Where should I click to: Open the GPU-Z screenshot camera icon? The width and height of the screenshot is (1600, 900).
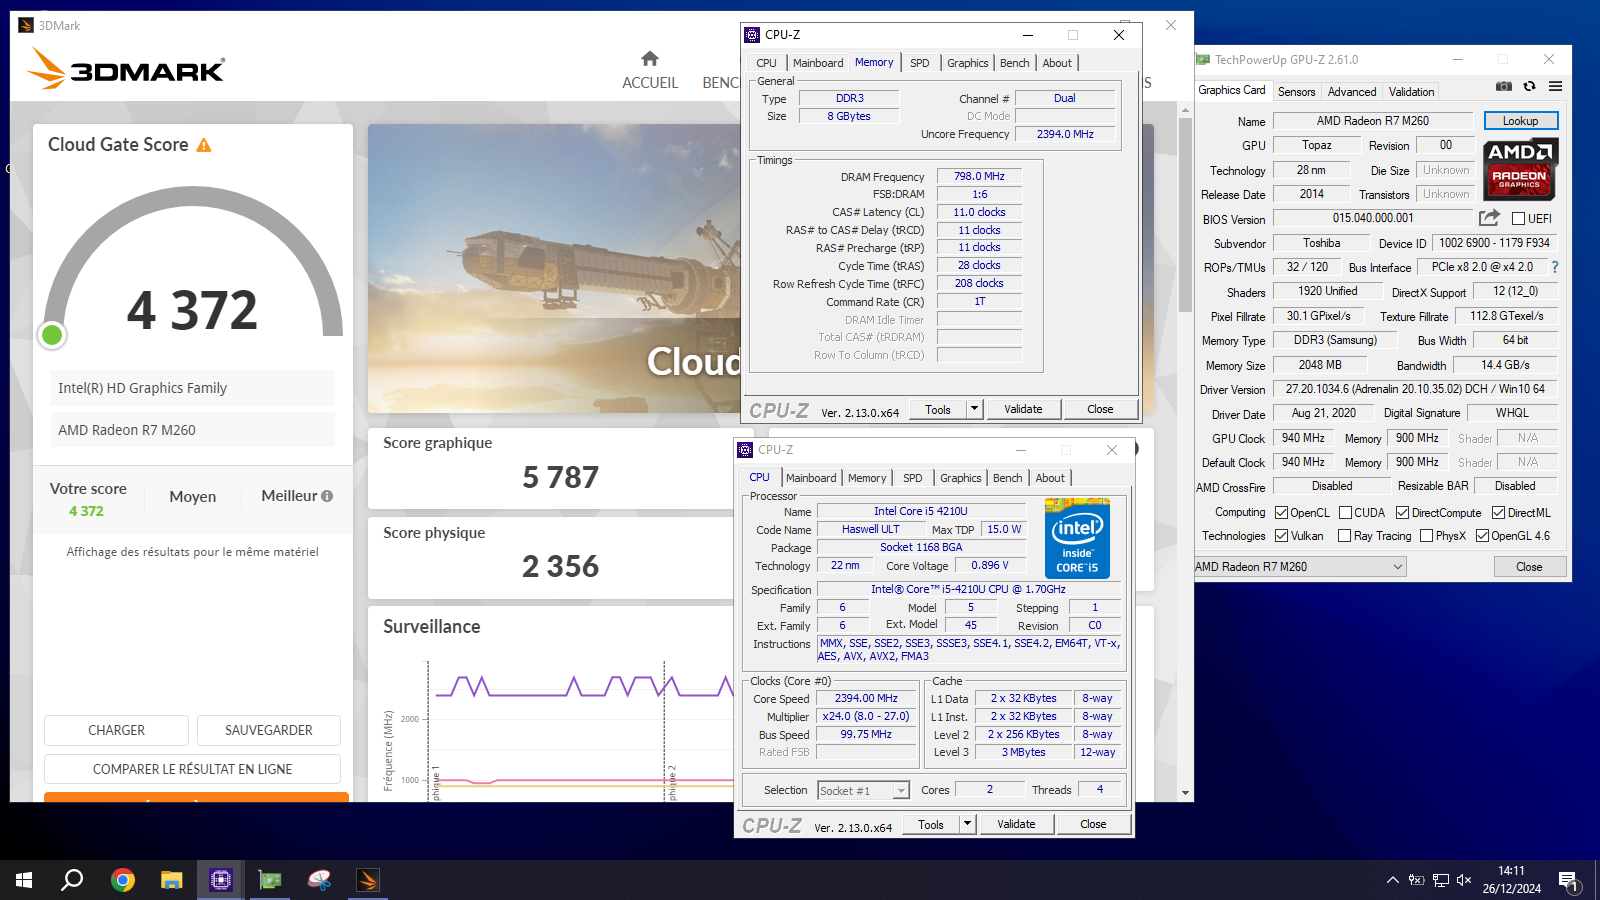[1503, 87]
